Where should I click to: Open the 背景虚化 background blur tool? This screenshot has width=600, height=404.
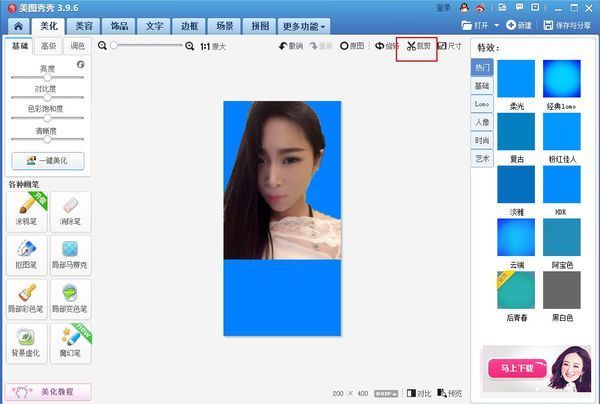27,341
